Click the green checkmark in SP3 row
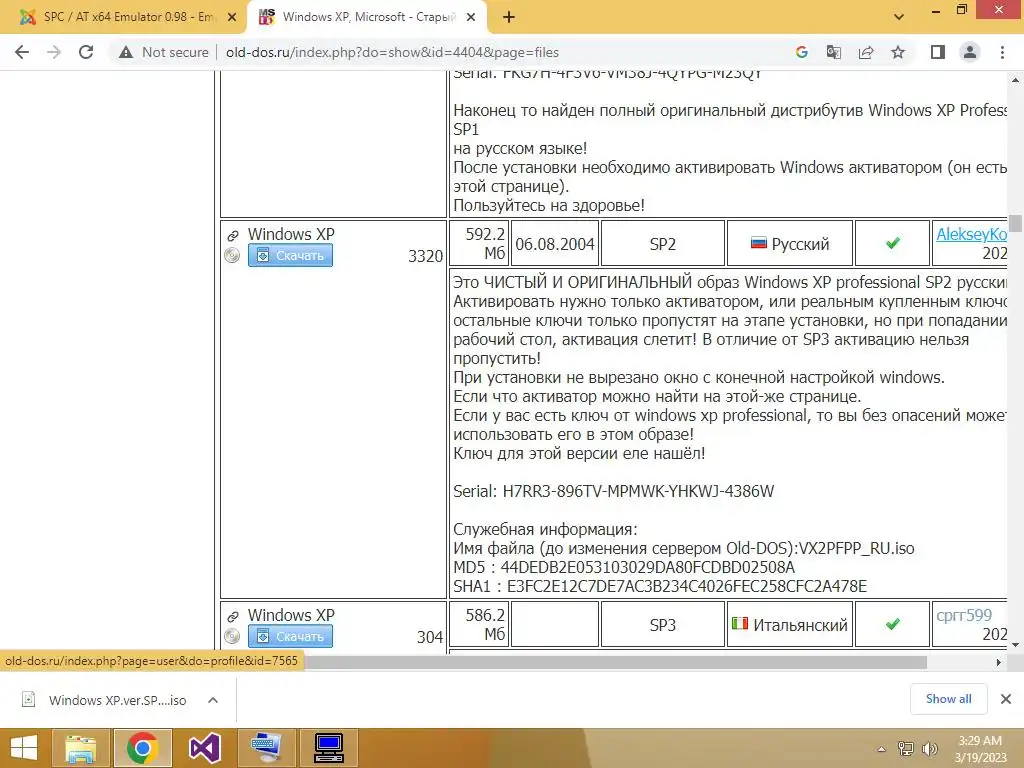This screenshot has height=768, width=1024. point(893,624)
